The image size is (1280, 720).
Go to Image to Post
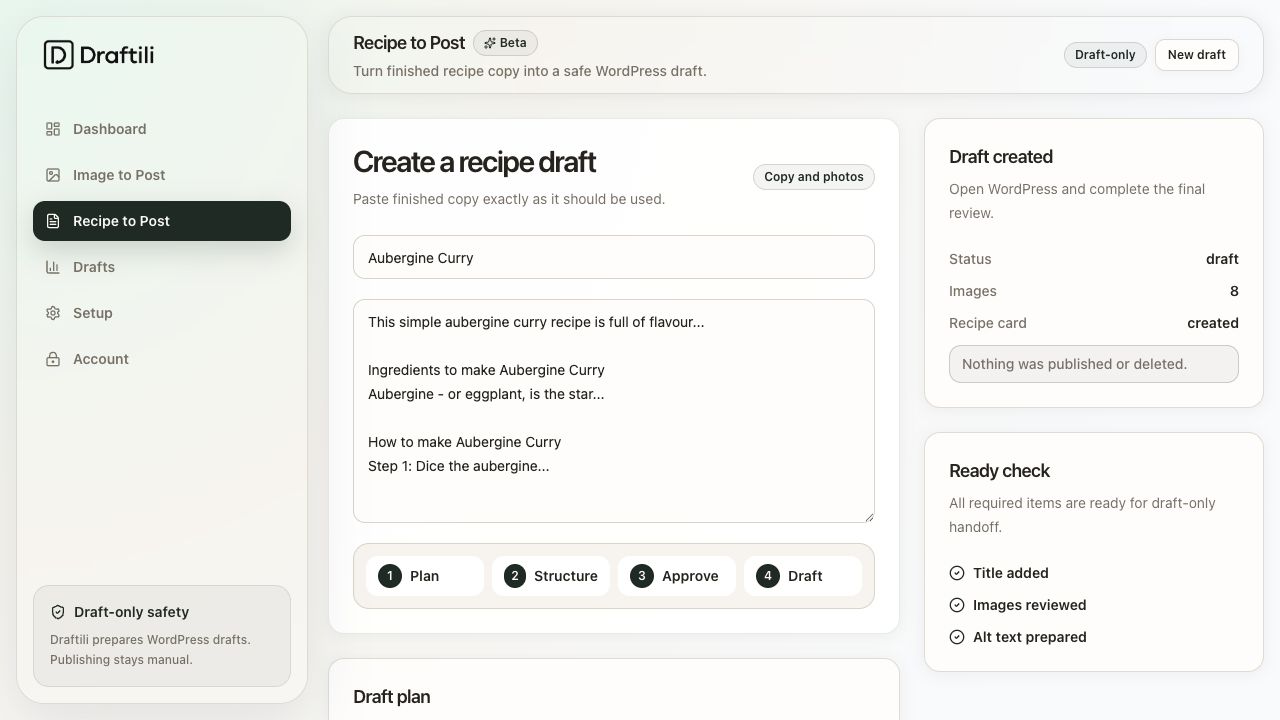[x=162, y=175]
